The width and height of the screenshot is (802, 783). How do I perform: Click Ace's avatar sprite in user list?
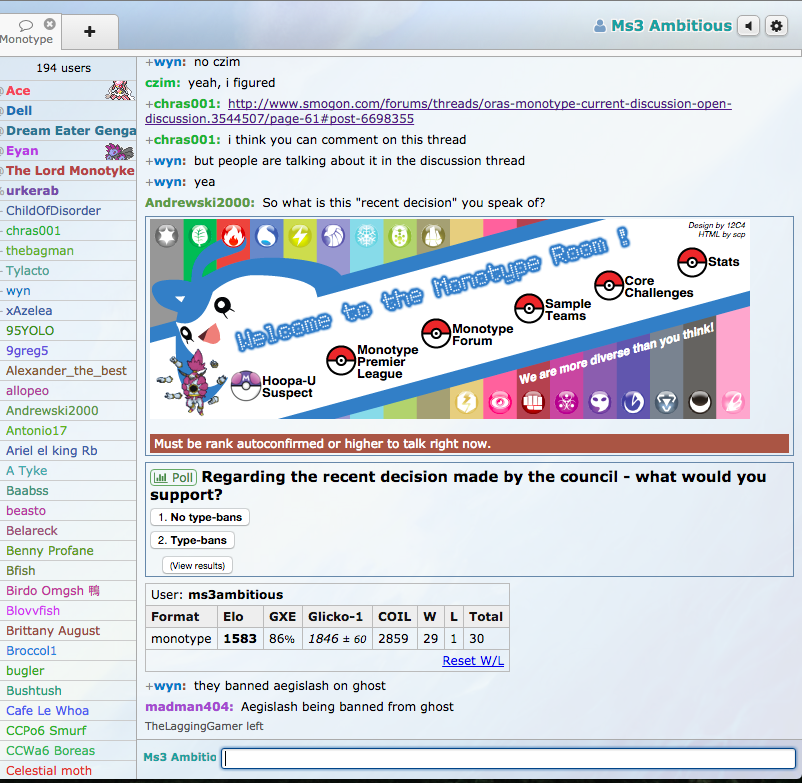point(120,91)
